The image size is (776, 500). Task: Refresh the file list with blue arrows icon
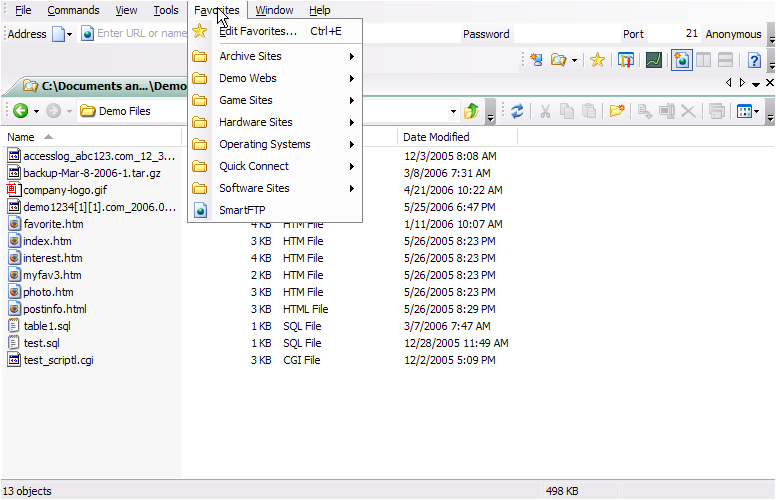(x=517, y=110)
